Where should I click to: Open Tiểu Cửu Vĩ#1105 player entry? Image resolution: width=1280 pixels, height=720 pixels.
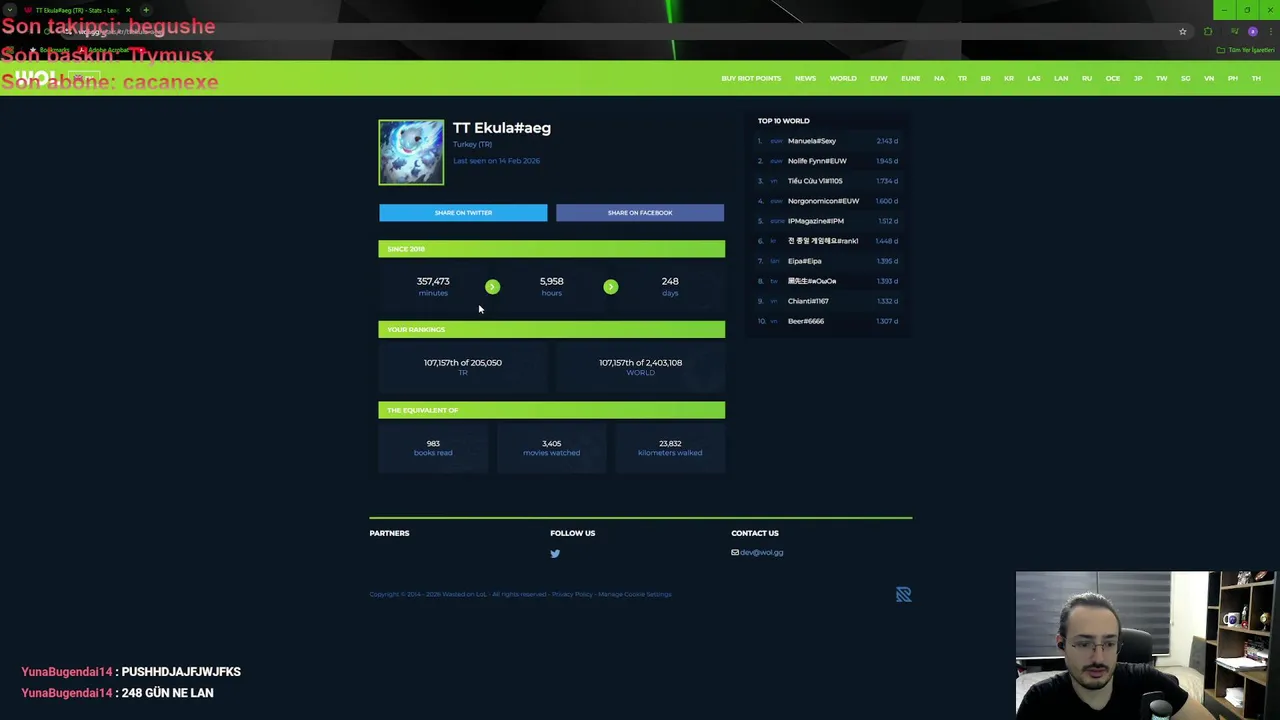click(x=815, y=181)
